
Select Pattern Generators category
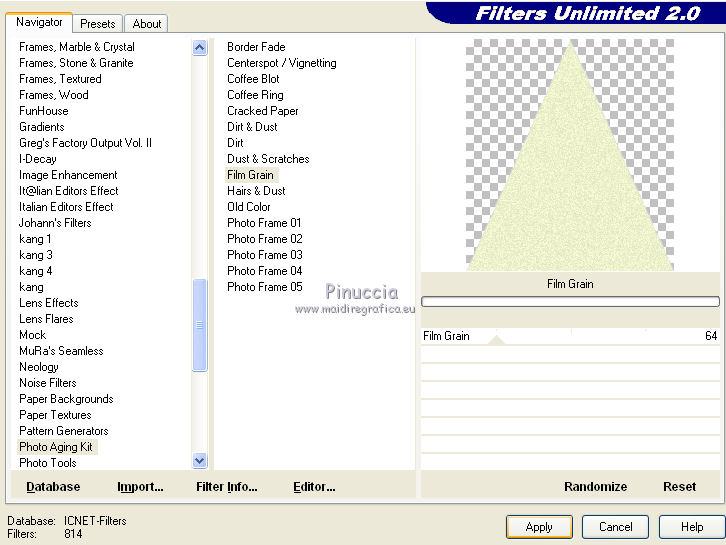64,431
